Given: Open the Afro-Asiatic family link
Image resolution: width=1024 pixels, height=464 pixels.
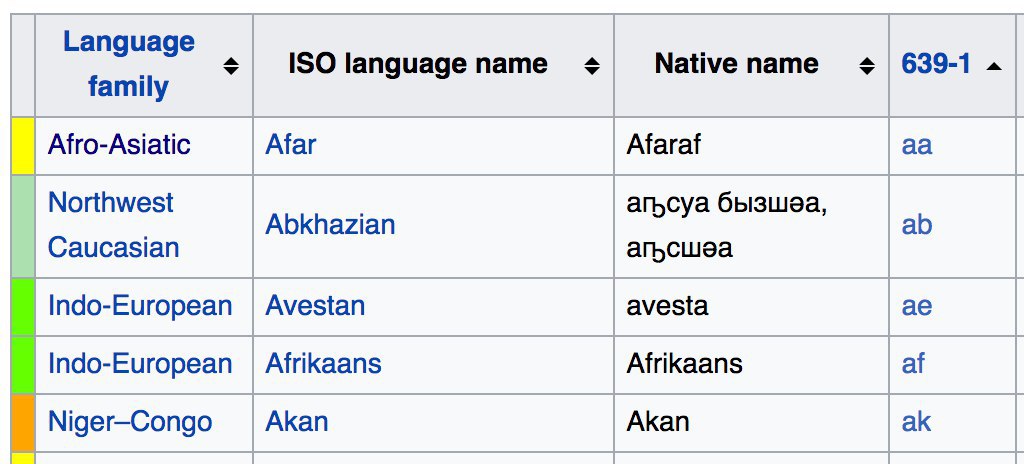Looking at the screenshot, I should click(119, 145).
